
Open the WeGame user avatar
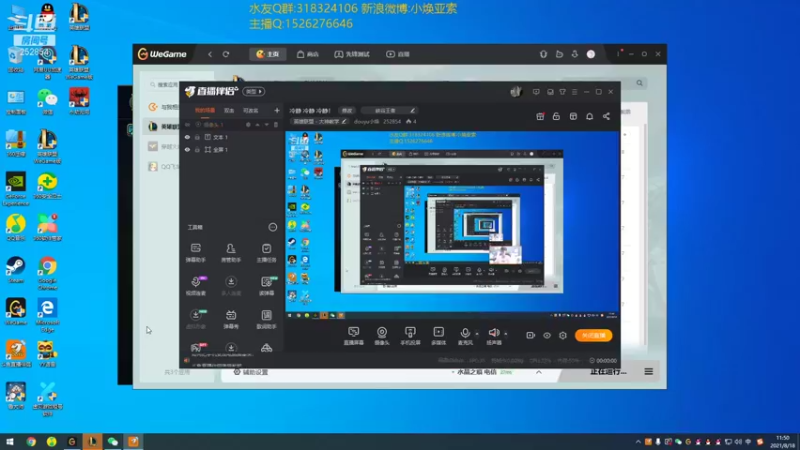click(x=591, y=54)
